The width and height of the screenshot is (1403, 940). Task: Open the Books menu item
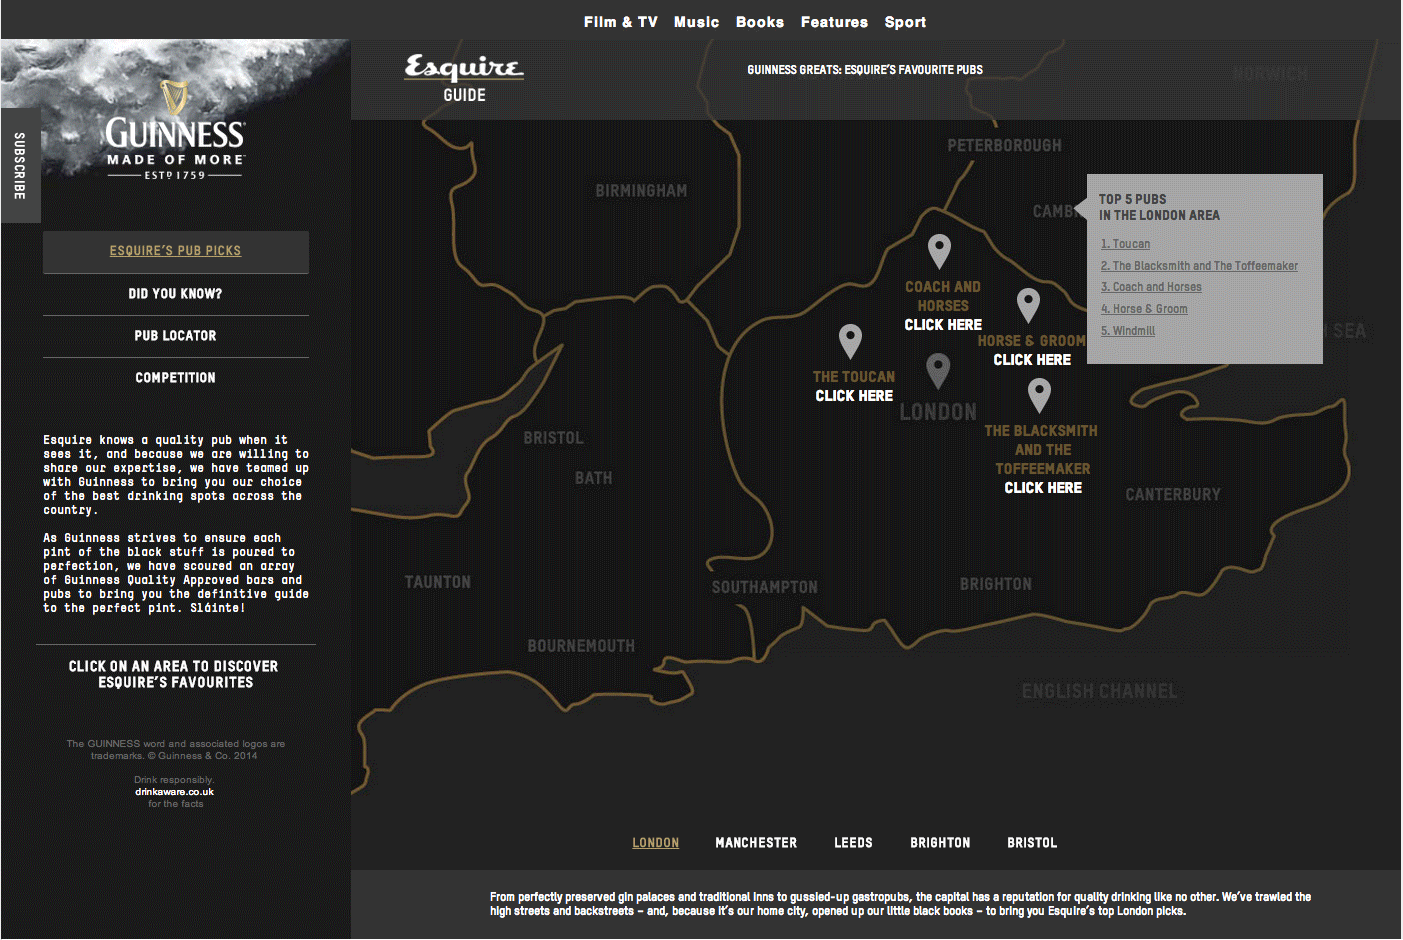coord(760,22)
